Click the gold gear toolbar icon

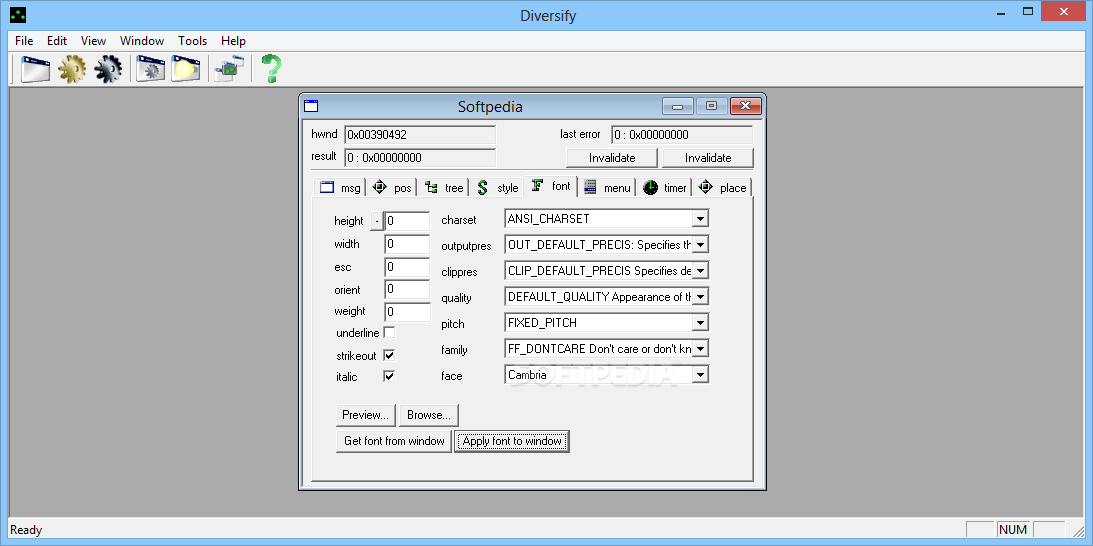pyautogui.click(x=72, y=69)
